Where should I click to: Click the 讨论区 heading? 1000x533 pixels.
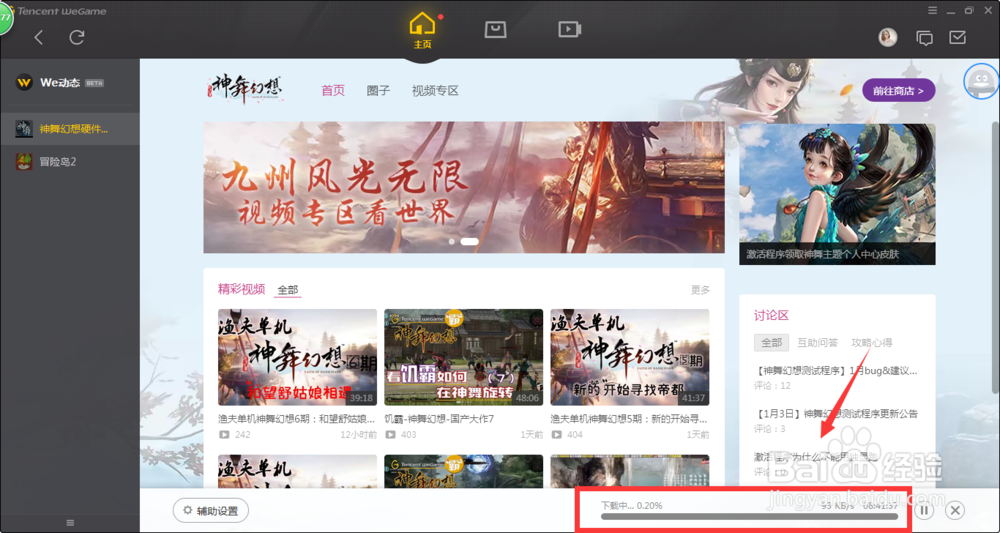[771, 316]
